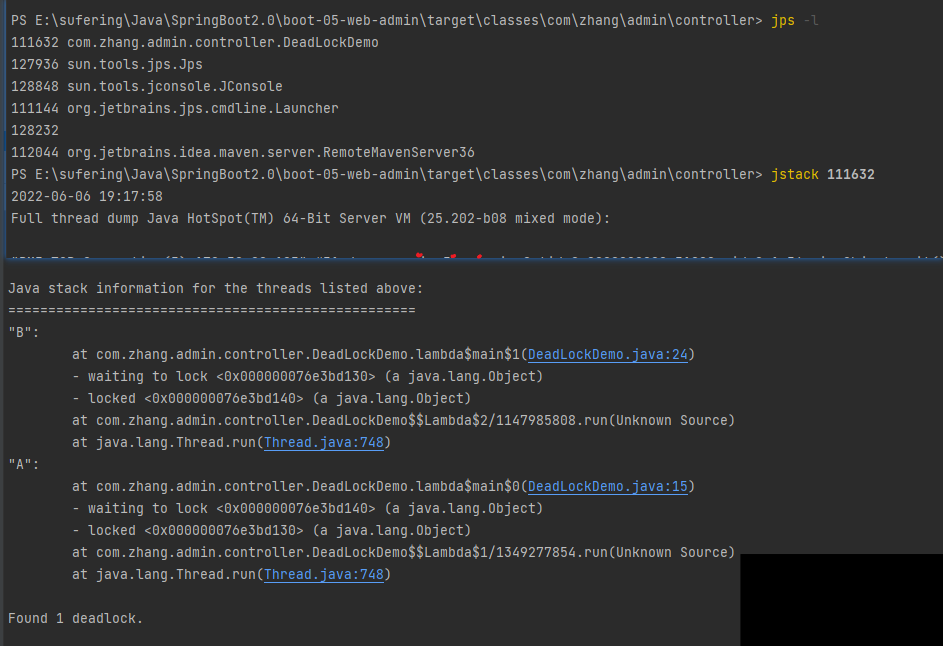Click thread A's "locked <0x000000076e3bd130>" line
This screenshot has width=943, height=646.
271,530
